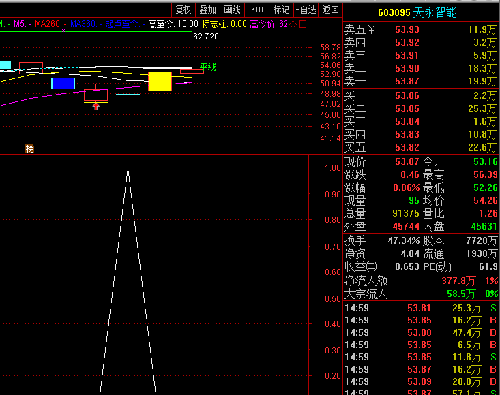The image size is (500, 395).
Task: Open the 叠加 overlay option
Action: [208, 10]
